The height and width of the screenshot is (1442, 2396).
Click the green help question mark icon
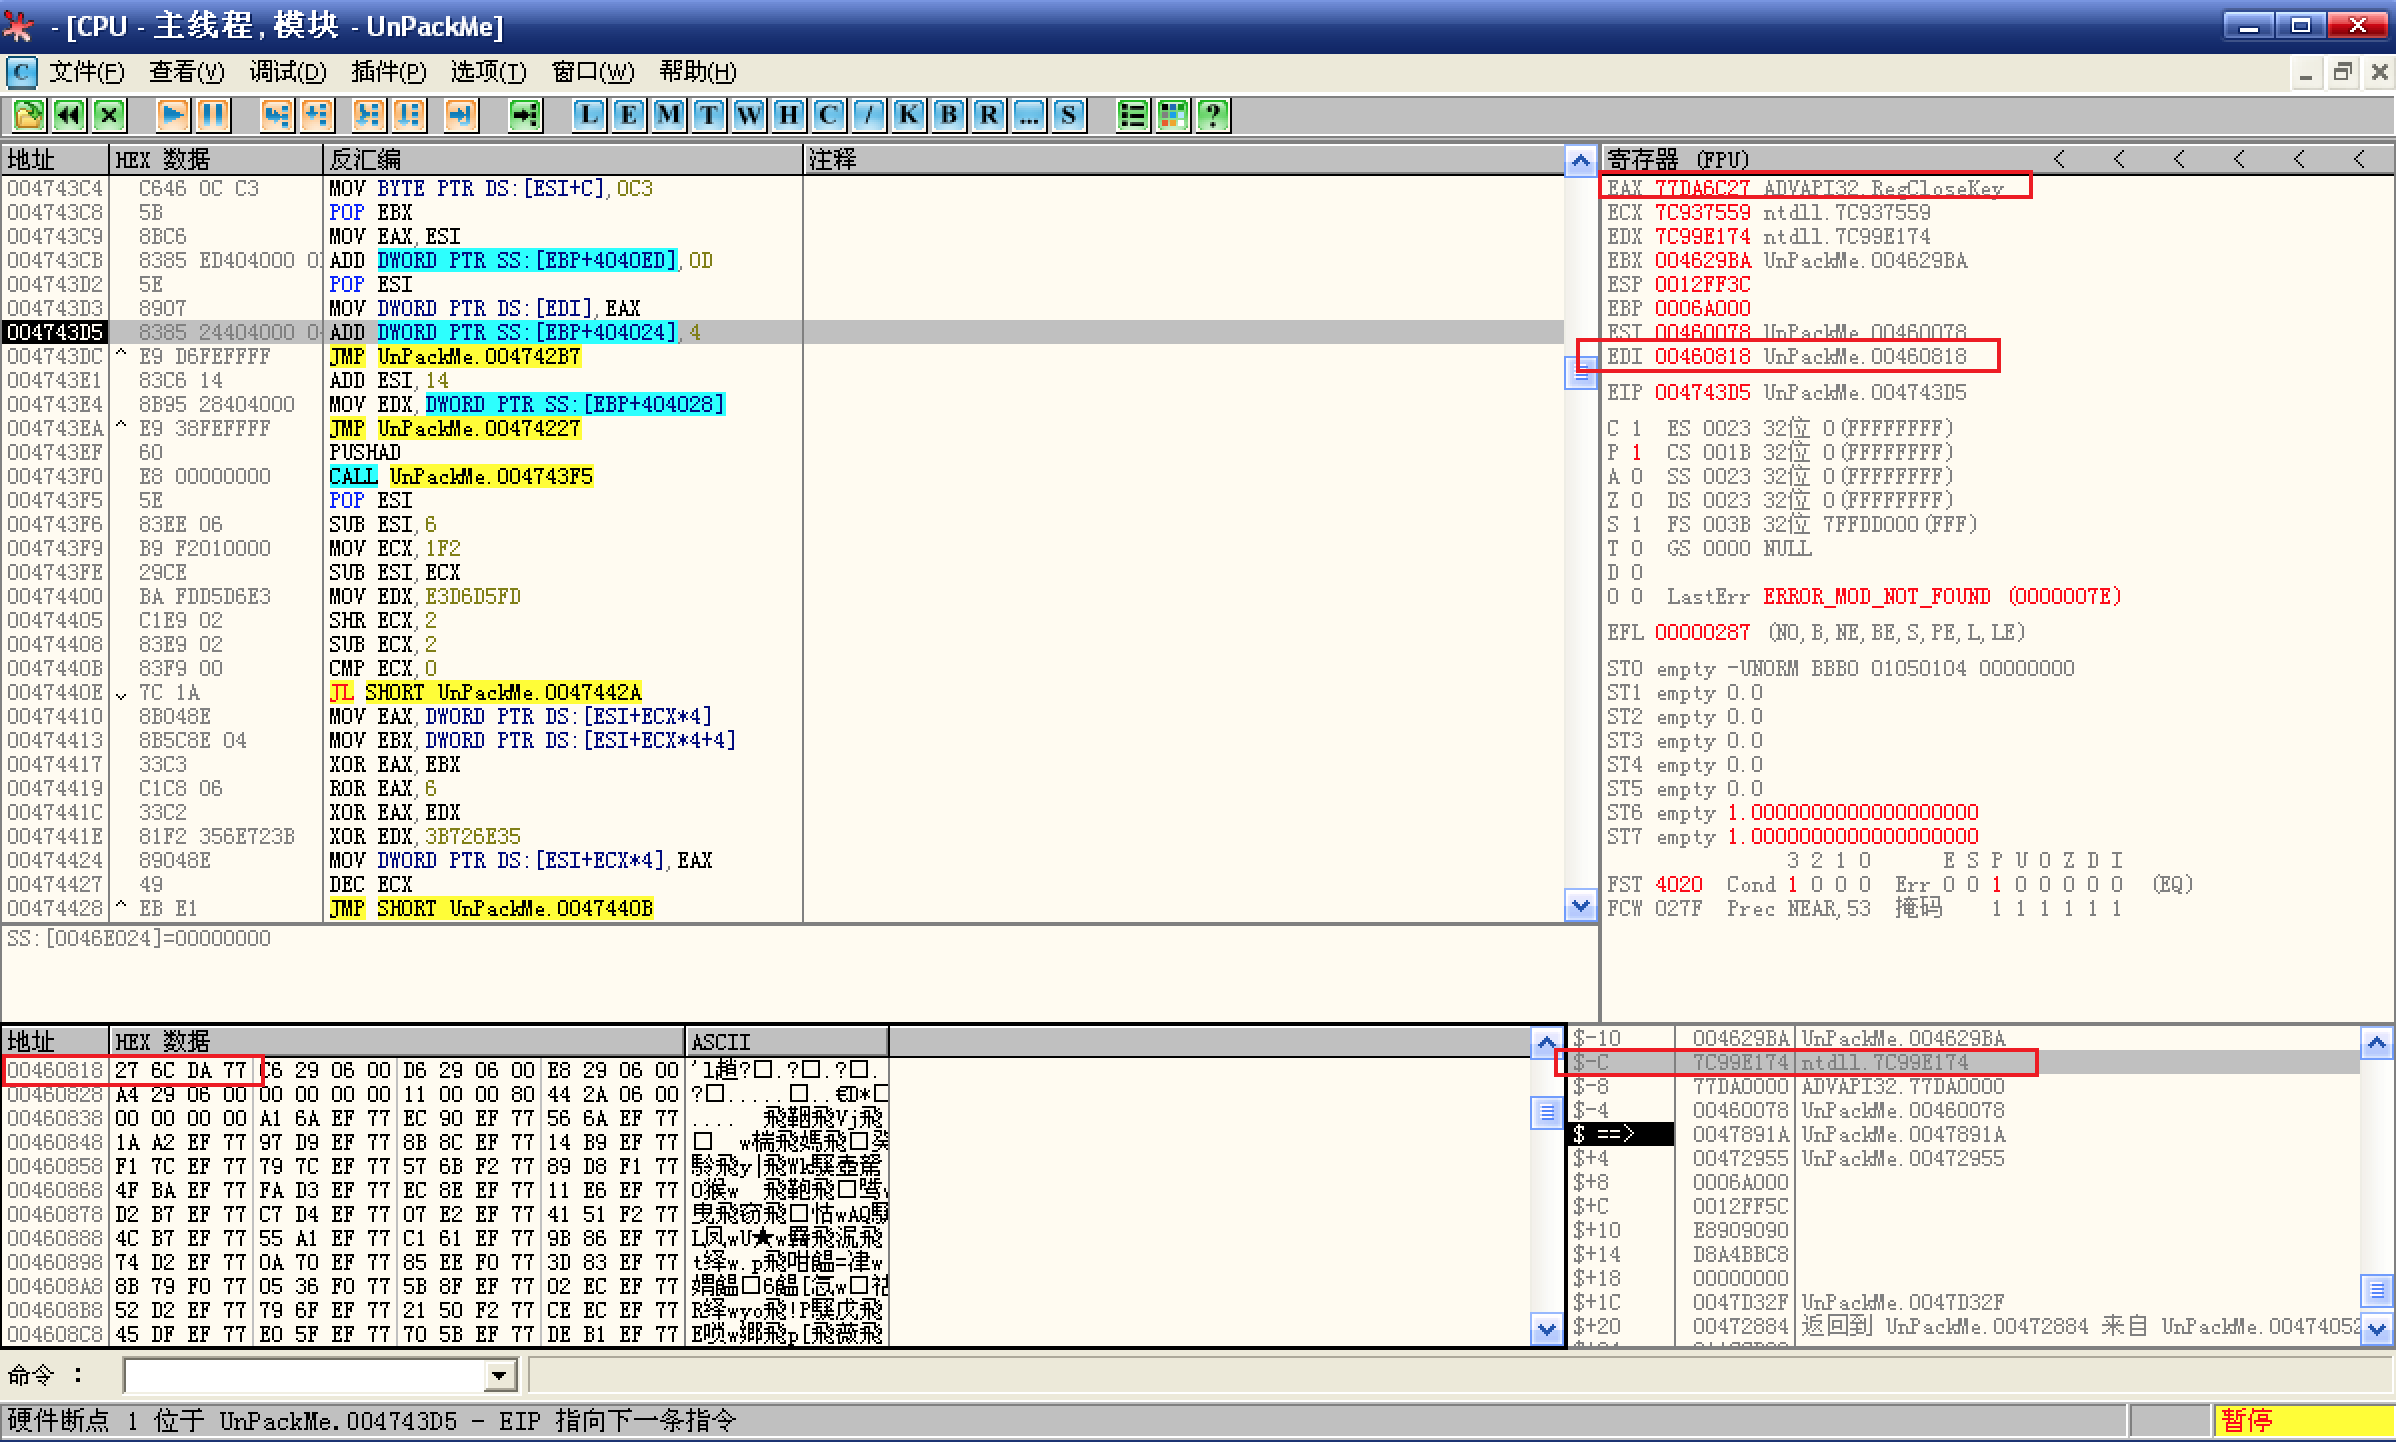[x=1212, y=115]
